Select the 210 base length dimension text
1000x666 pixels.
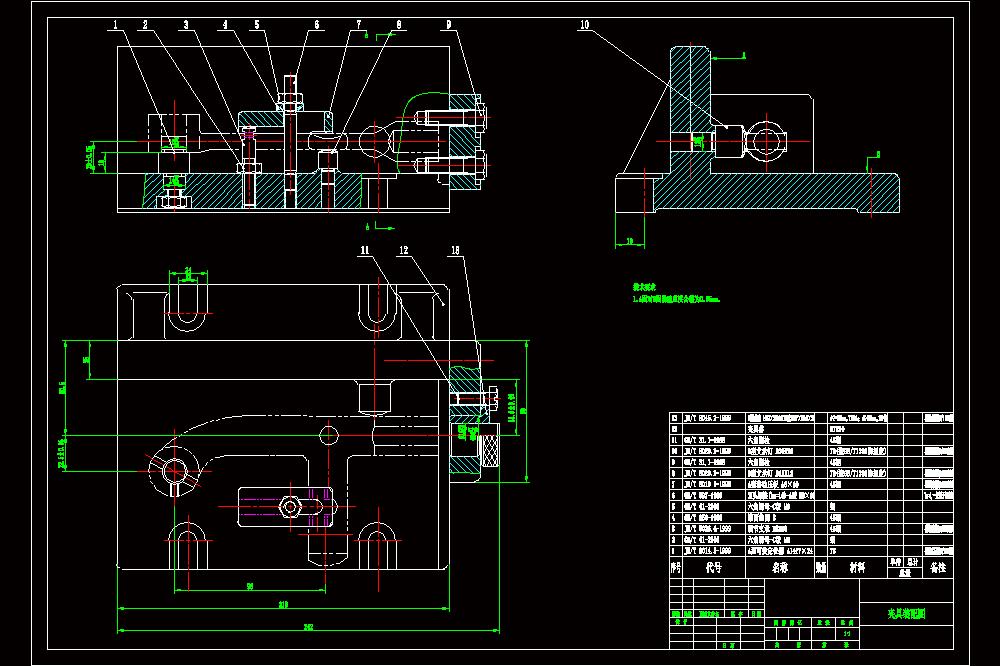tap(283, 605)
